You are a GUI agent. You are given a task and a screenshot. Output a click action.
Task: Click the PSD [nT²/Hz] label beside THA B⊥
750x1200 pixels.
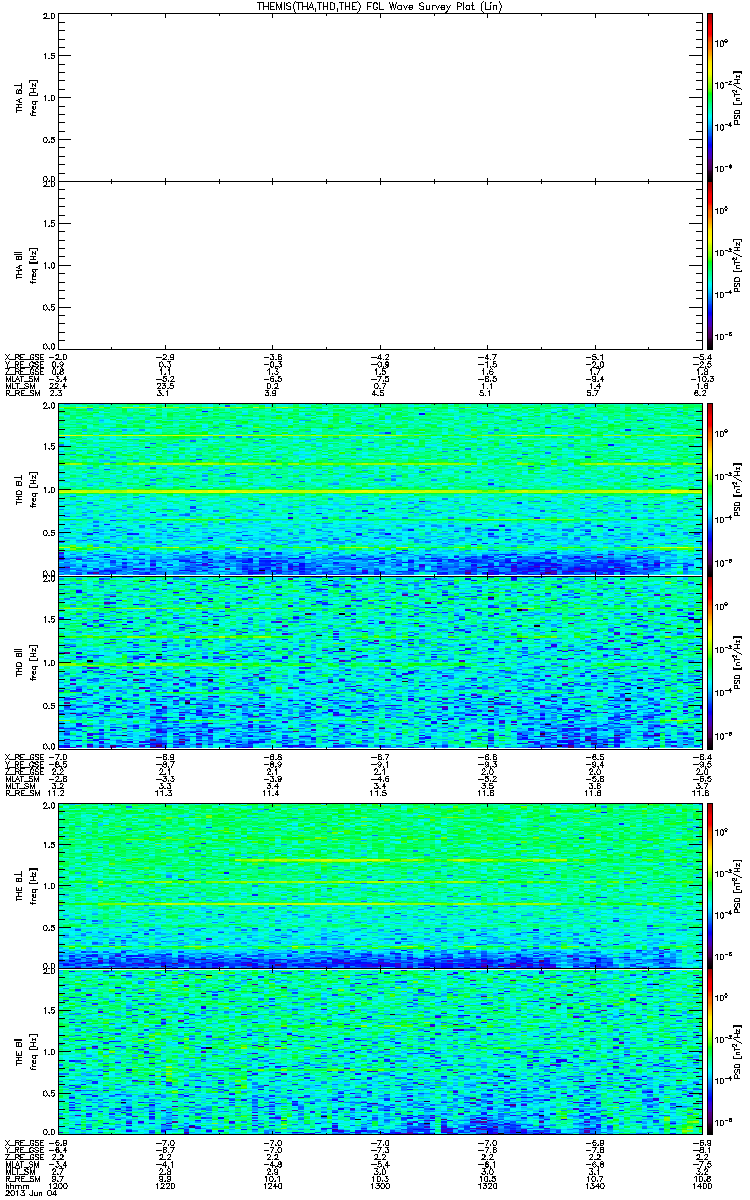[x=737, y=97]
